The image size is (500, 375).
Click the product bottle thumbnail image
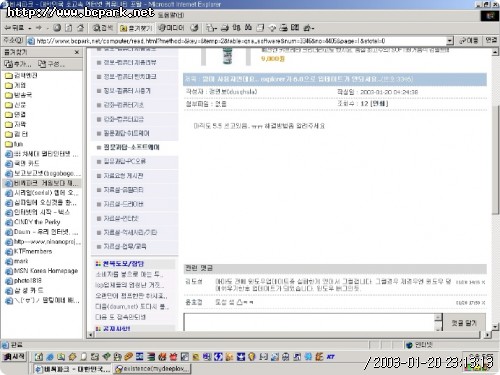(227, 56)
